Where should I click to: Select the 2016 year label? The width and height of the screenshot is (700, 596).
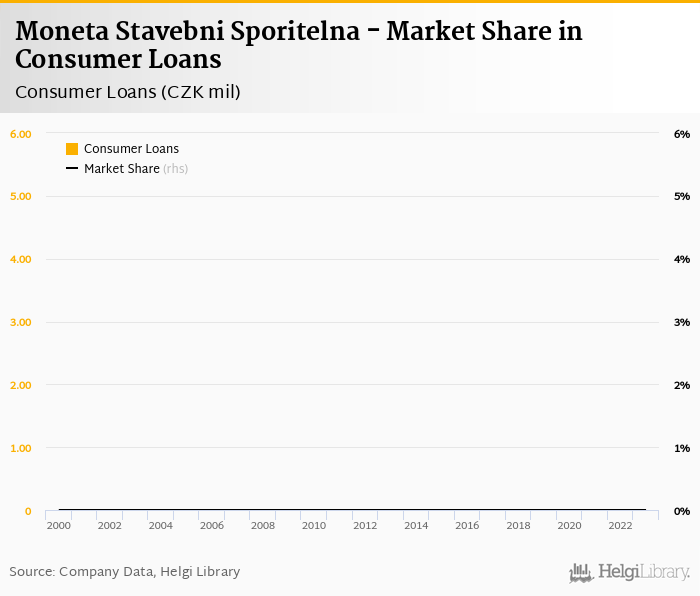(x=467, y=525)
